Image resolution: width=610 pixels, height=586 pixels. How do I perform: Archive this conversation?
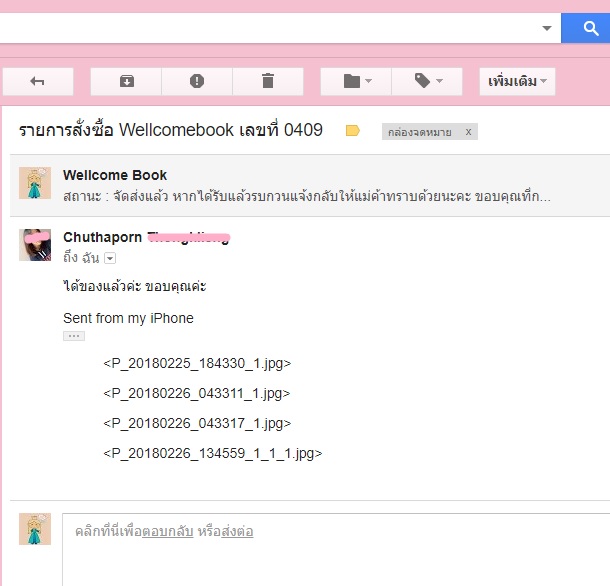click(126, 81)
